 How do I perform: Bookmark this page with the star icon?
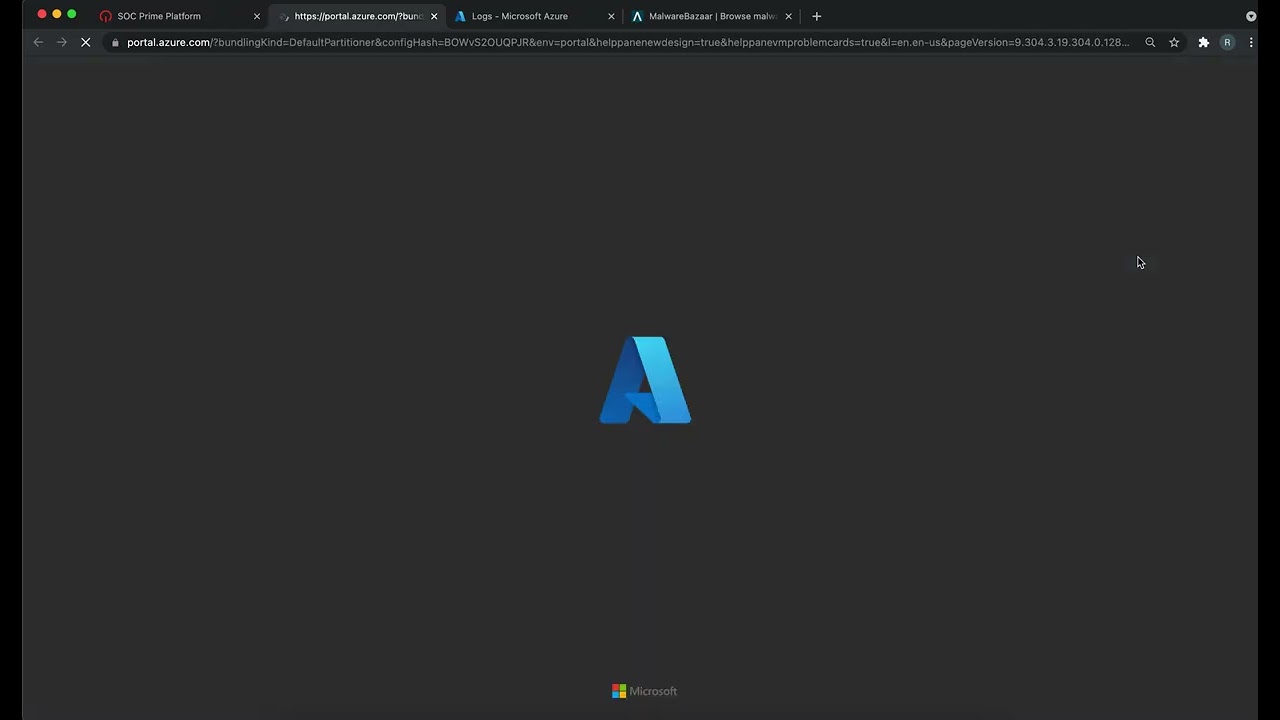click(1174, 42)
